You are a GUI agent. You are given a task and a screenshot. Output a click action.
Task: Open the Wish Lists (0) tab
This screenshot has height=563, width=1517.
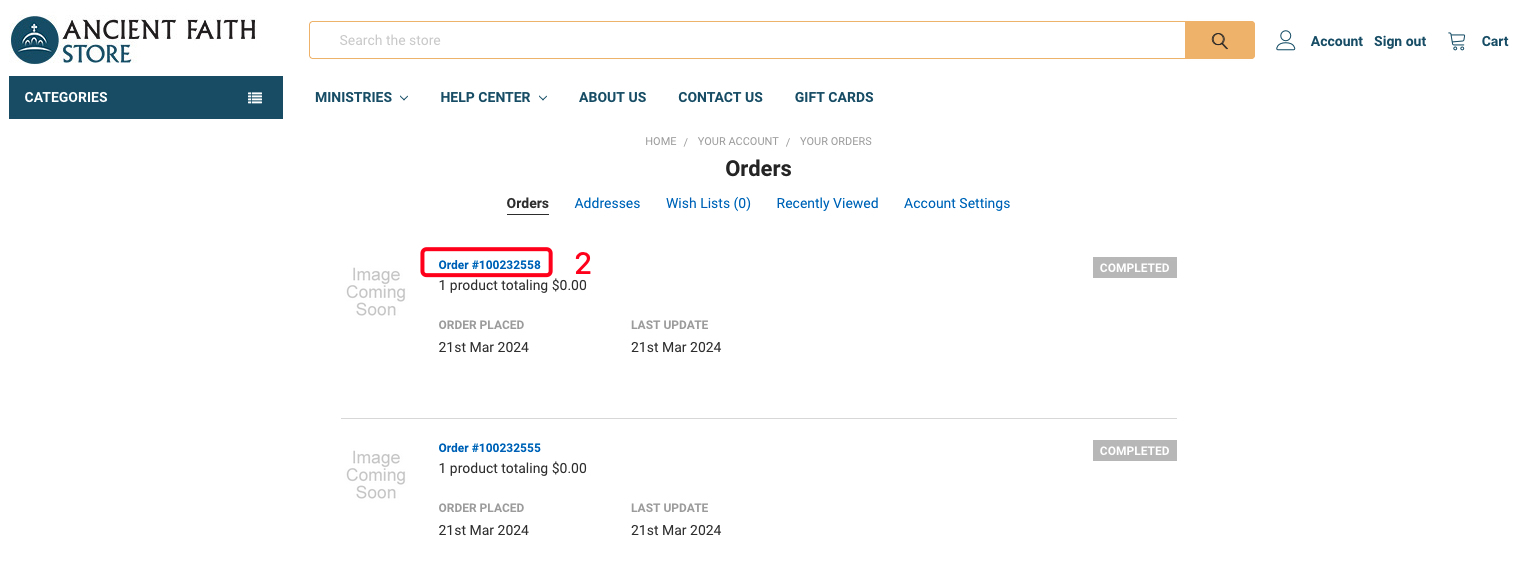[708, 203]
